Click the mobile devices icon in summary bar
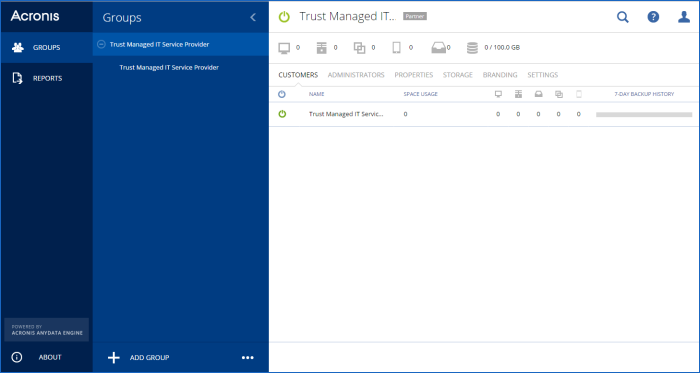The height and width of the screenshot is (373, 700). 396,48
